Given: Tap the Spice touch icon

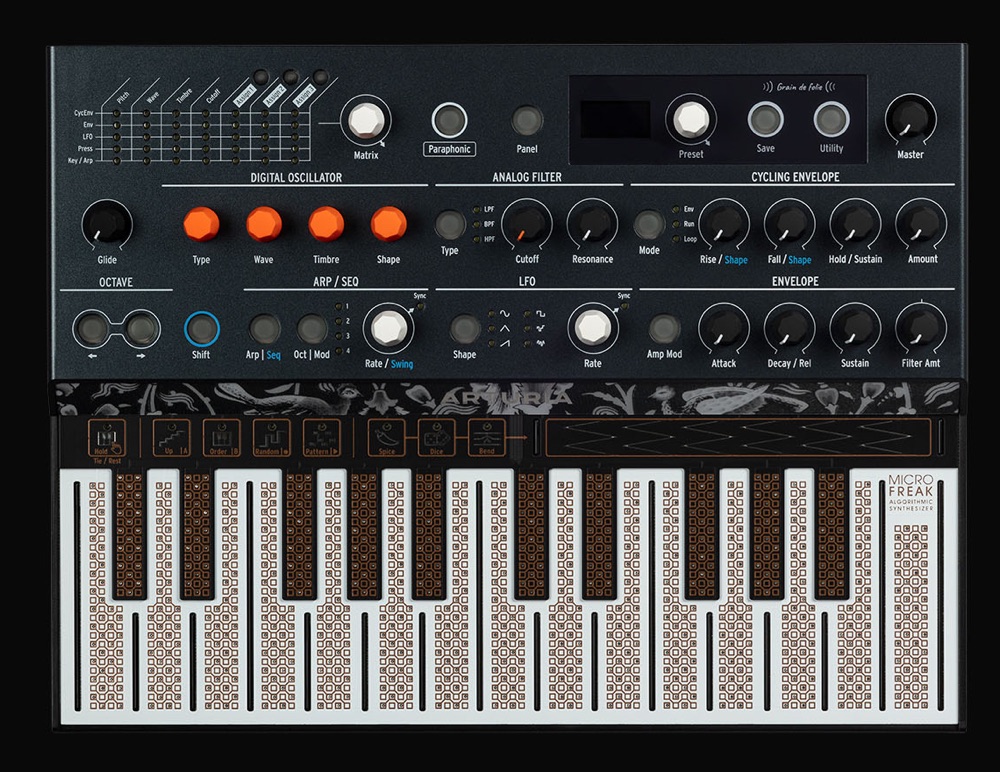Looking at the screenshot, I should (x=386, y=438).
